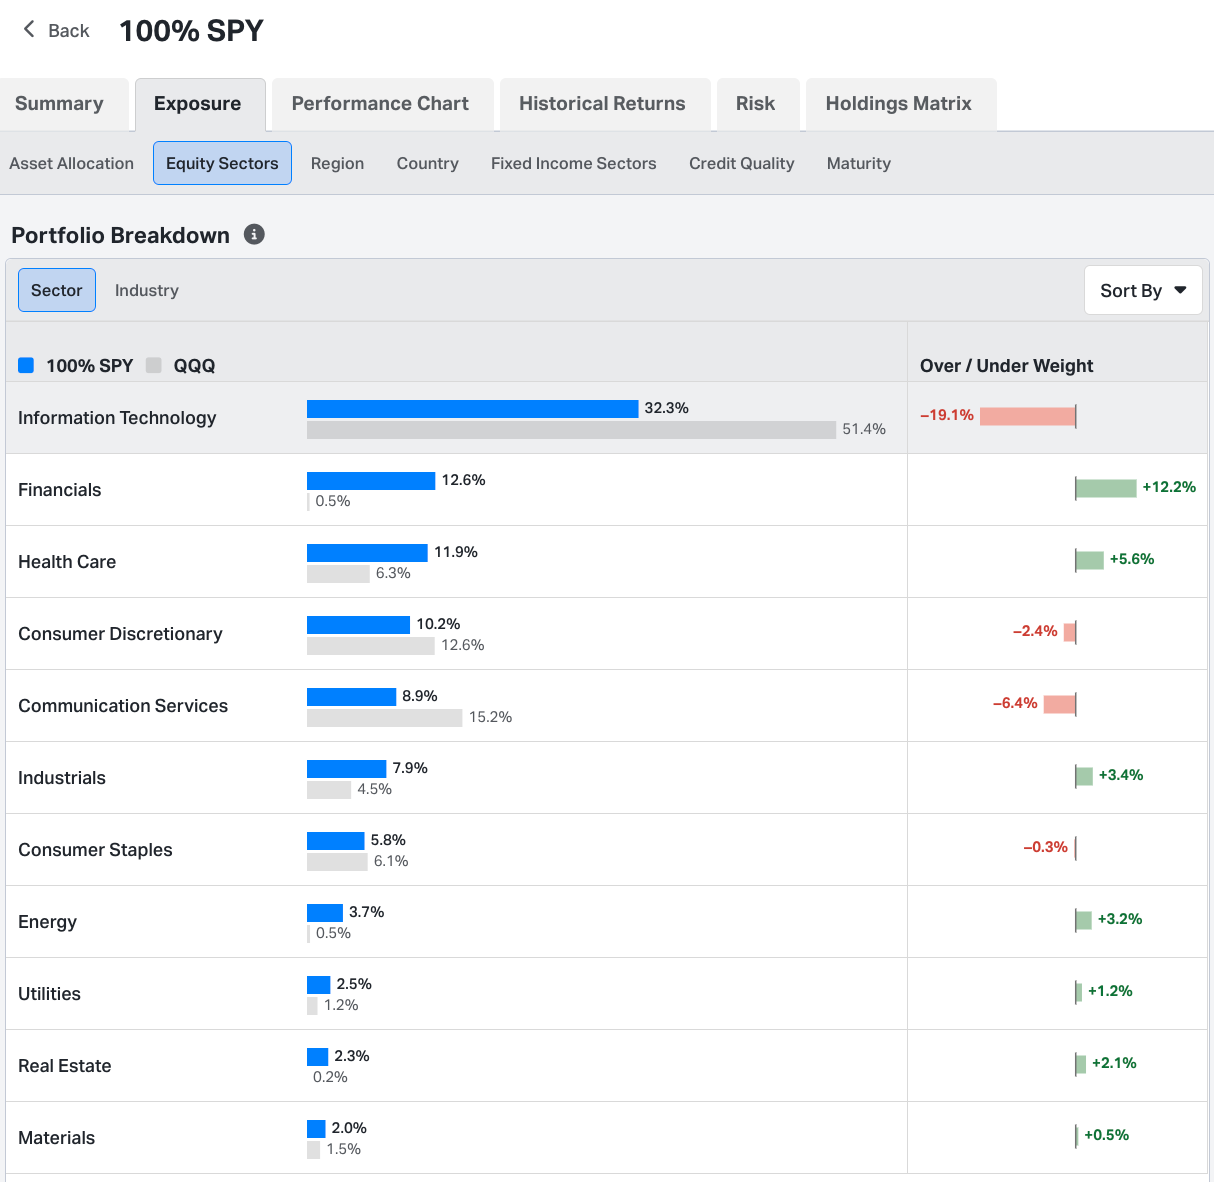Click the 11.9% Health Care SPY bar
This screenshot has height=1182, width=1214.
coord(367,552)
